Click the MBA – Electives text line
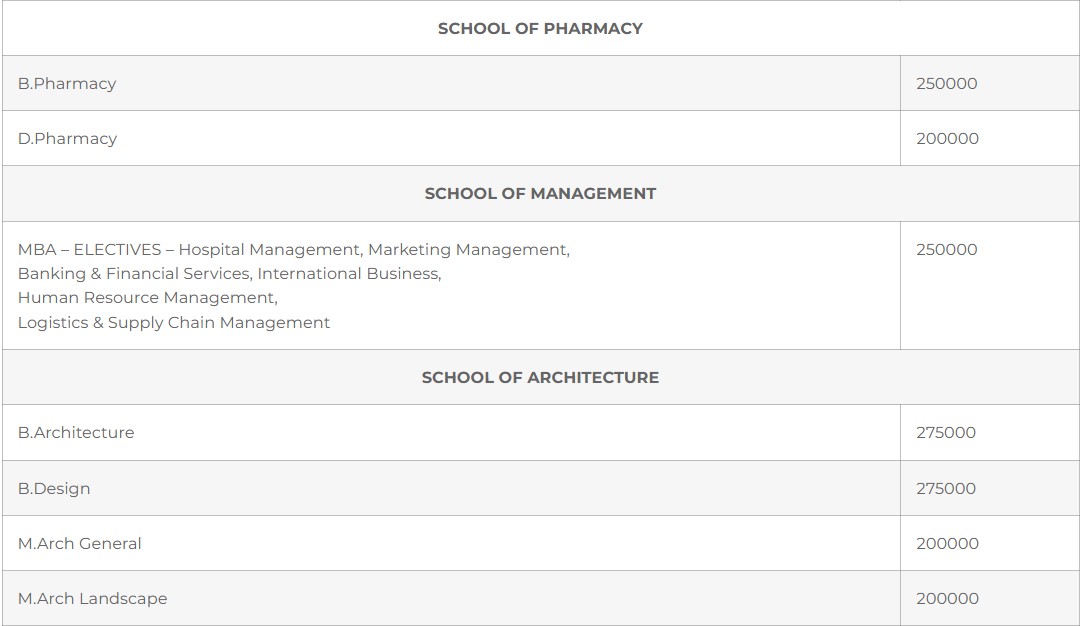1082x626 pixels. coord(293,250)
